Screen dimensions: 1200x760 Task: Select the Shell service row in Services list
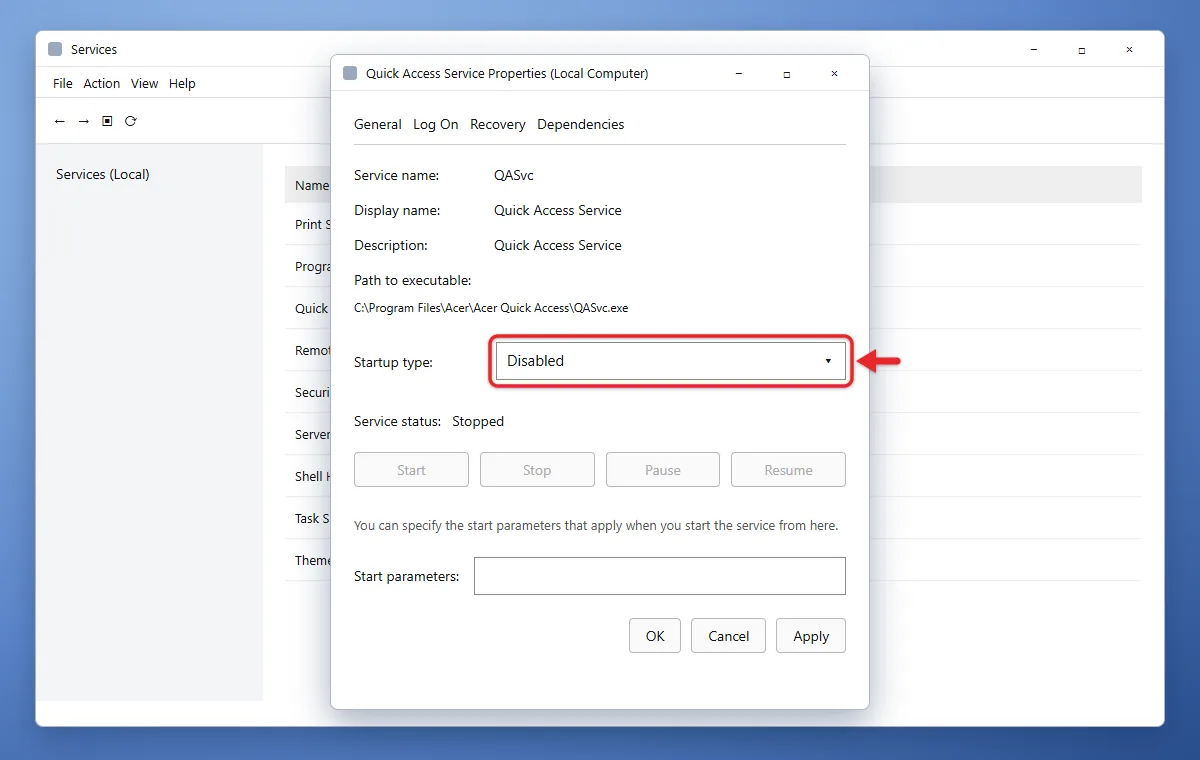point(713,476)
